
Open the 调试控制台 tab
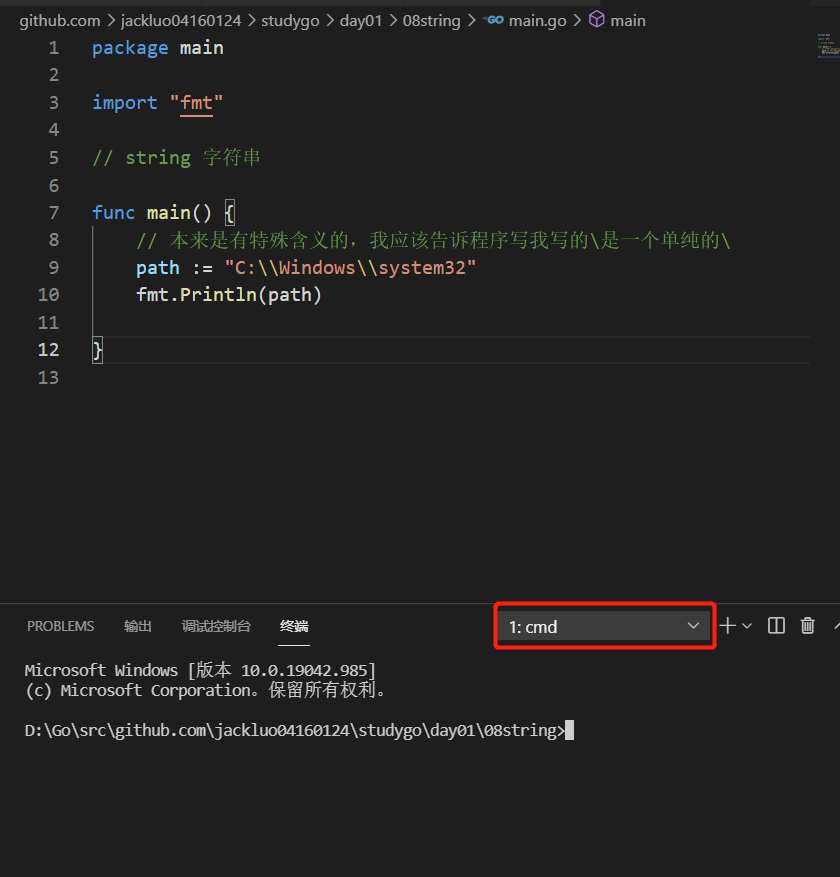click(x=216, y=626)
